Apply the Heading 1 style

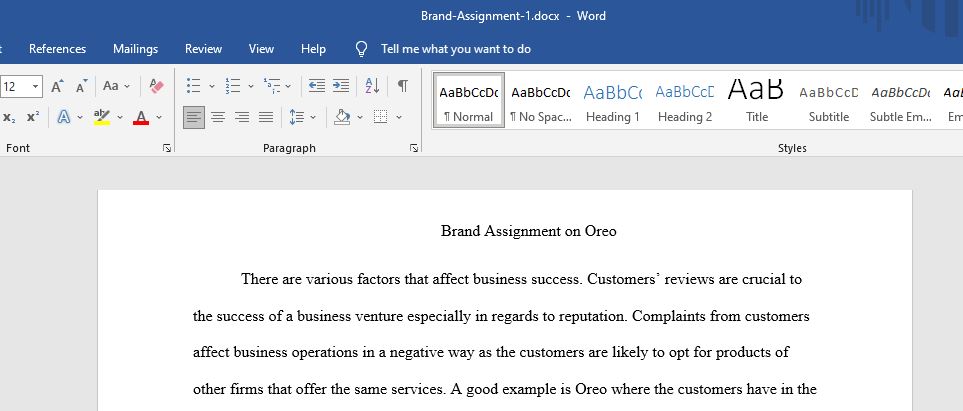(x=612, y=101)
